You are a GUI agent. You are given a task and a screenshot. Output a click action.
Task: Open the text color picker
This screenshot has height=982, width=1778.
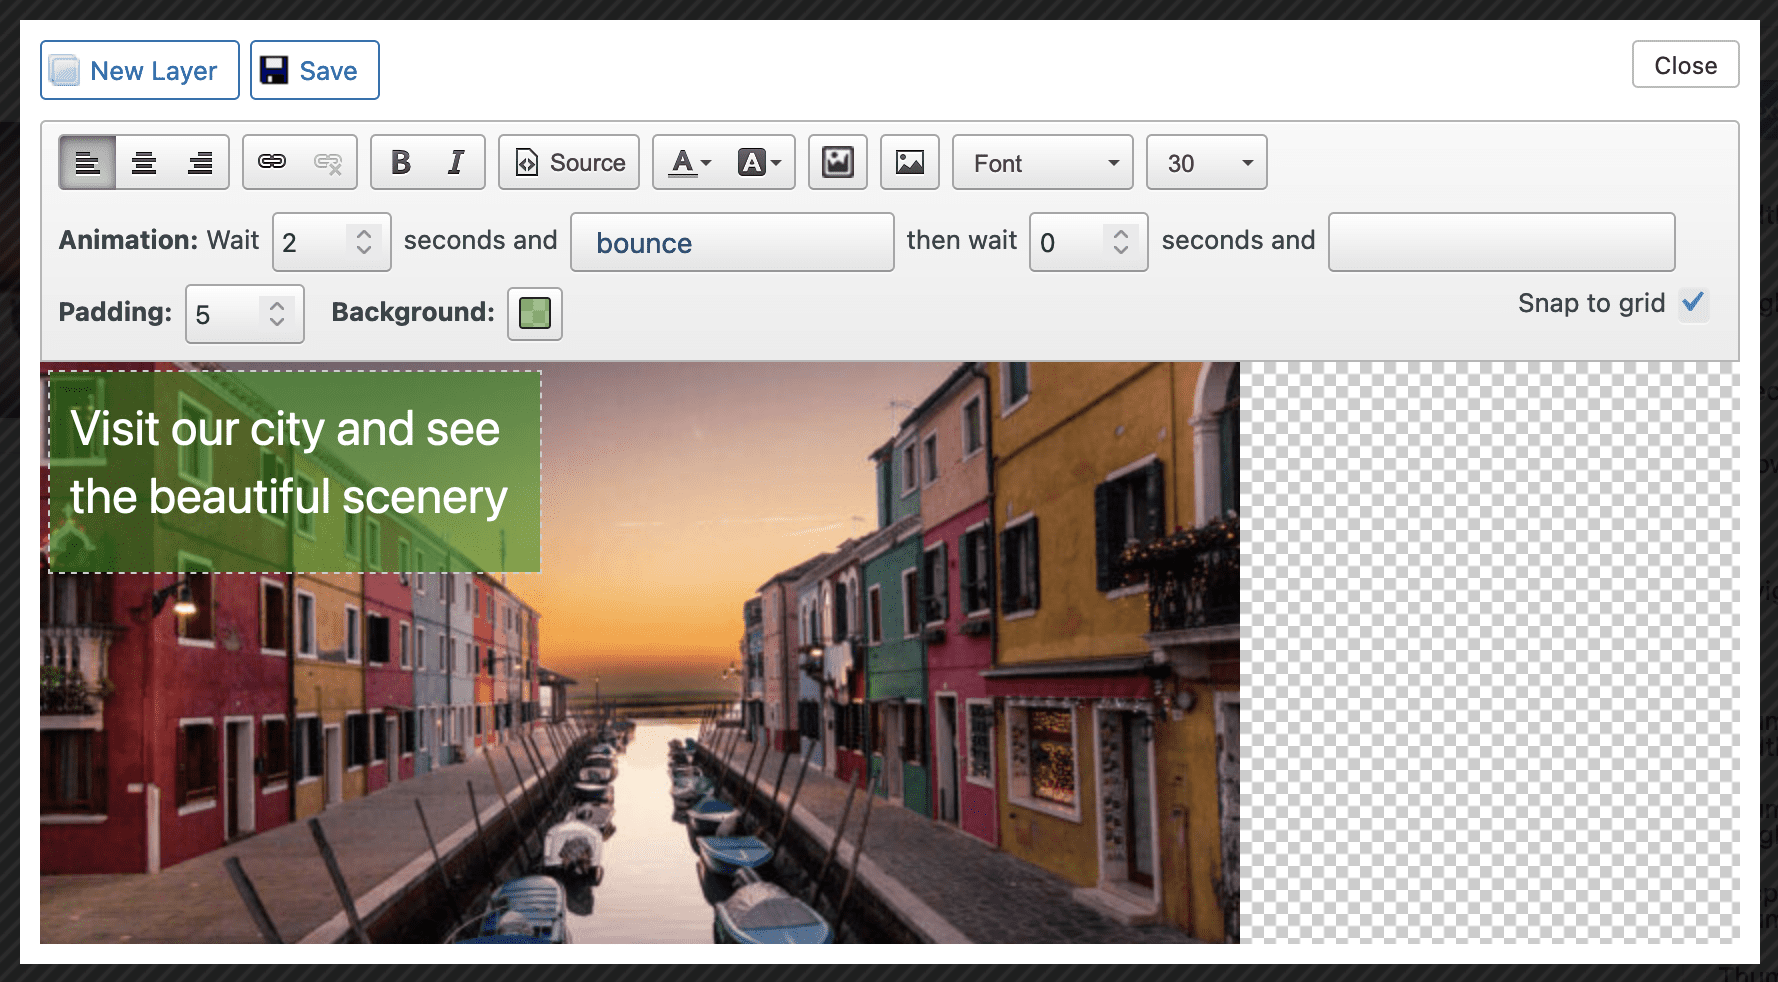tap(690, 162)
